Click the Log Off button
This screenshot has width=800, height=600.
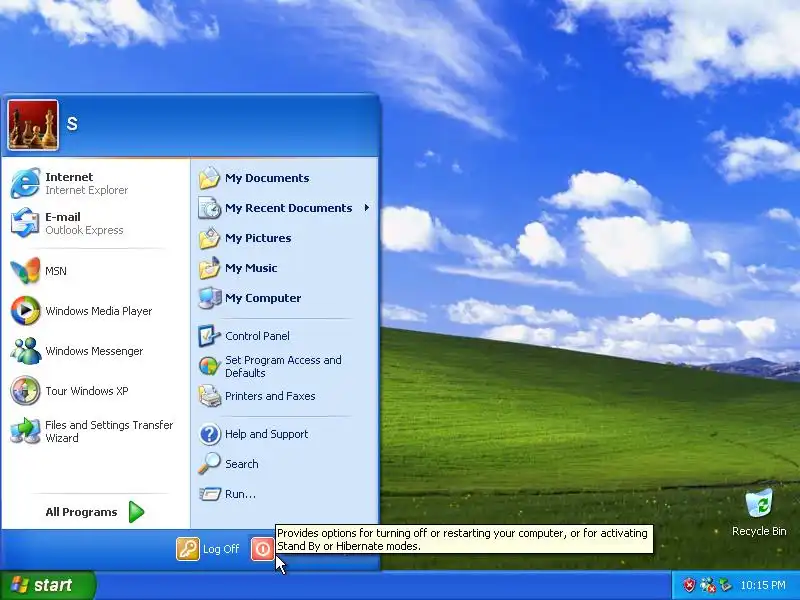click(x=208, y=549)
